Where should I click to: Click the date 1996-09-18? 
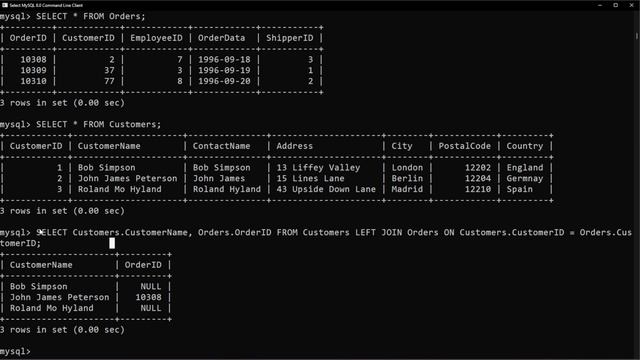pyautogui.click(x=224, y=60)
